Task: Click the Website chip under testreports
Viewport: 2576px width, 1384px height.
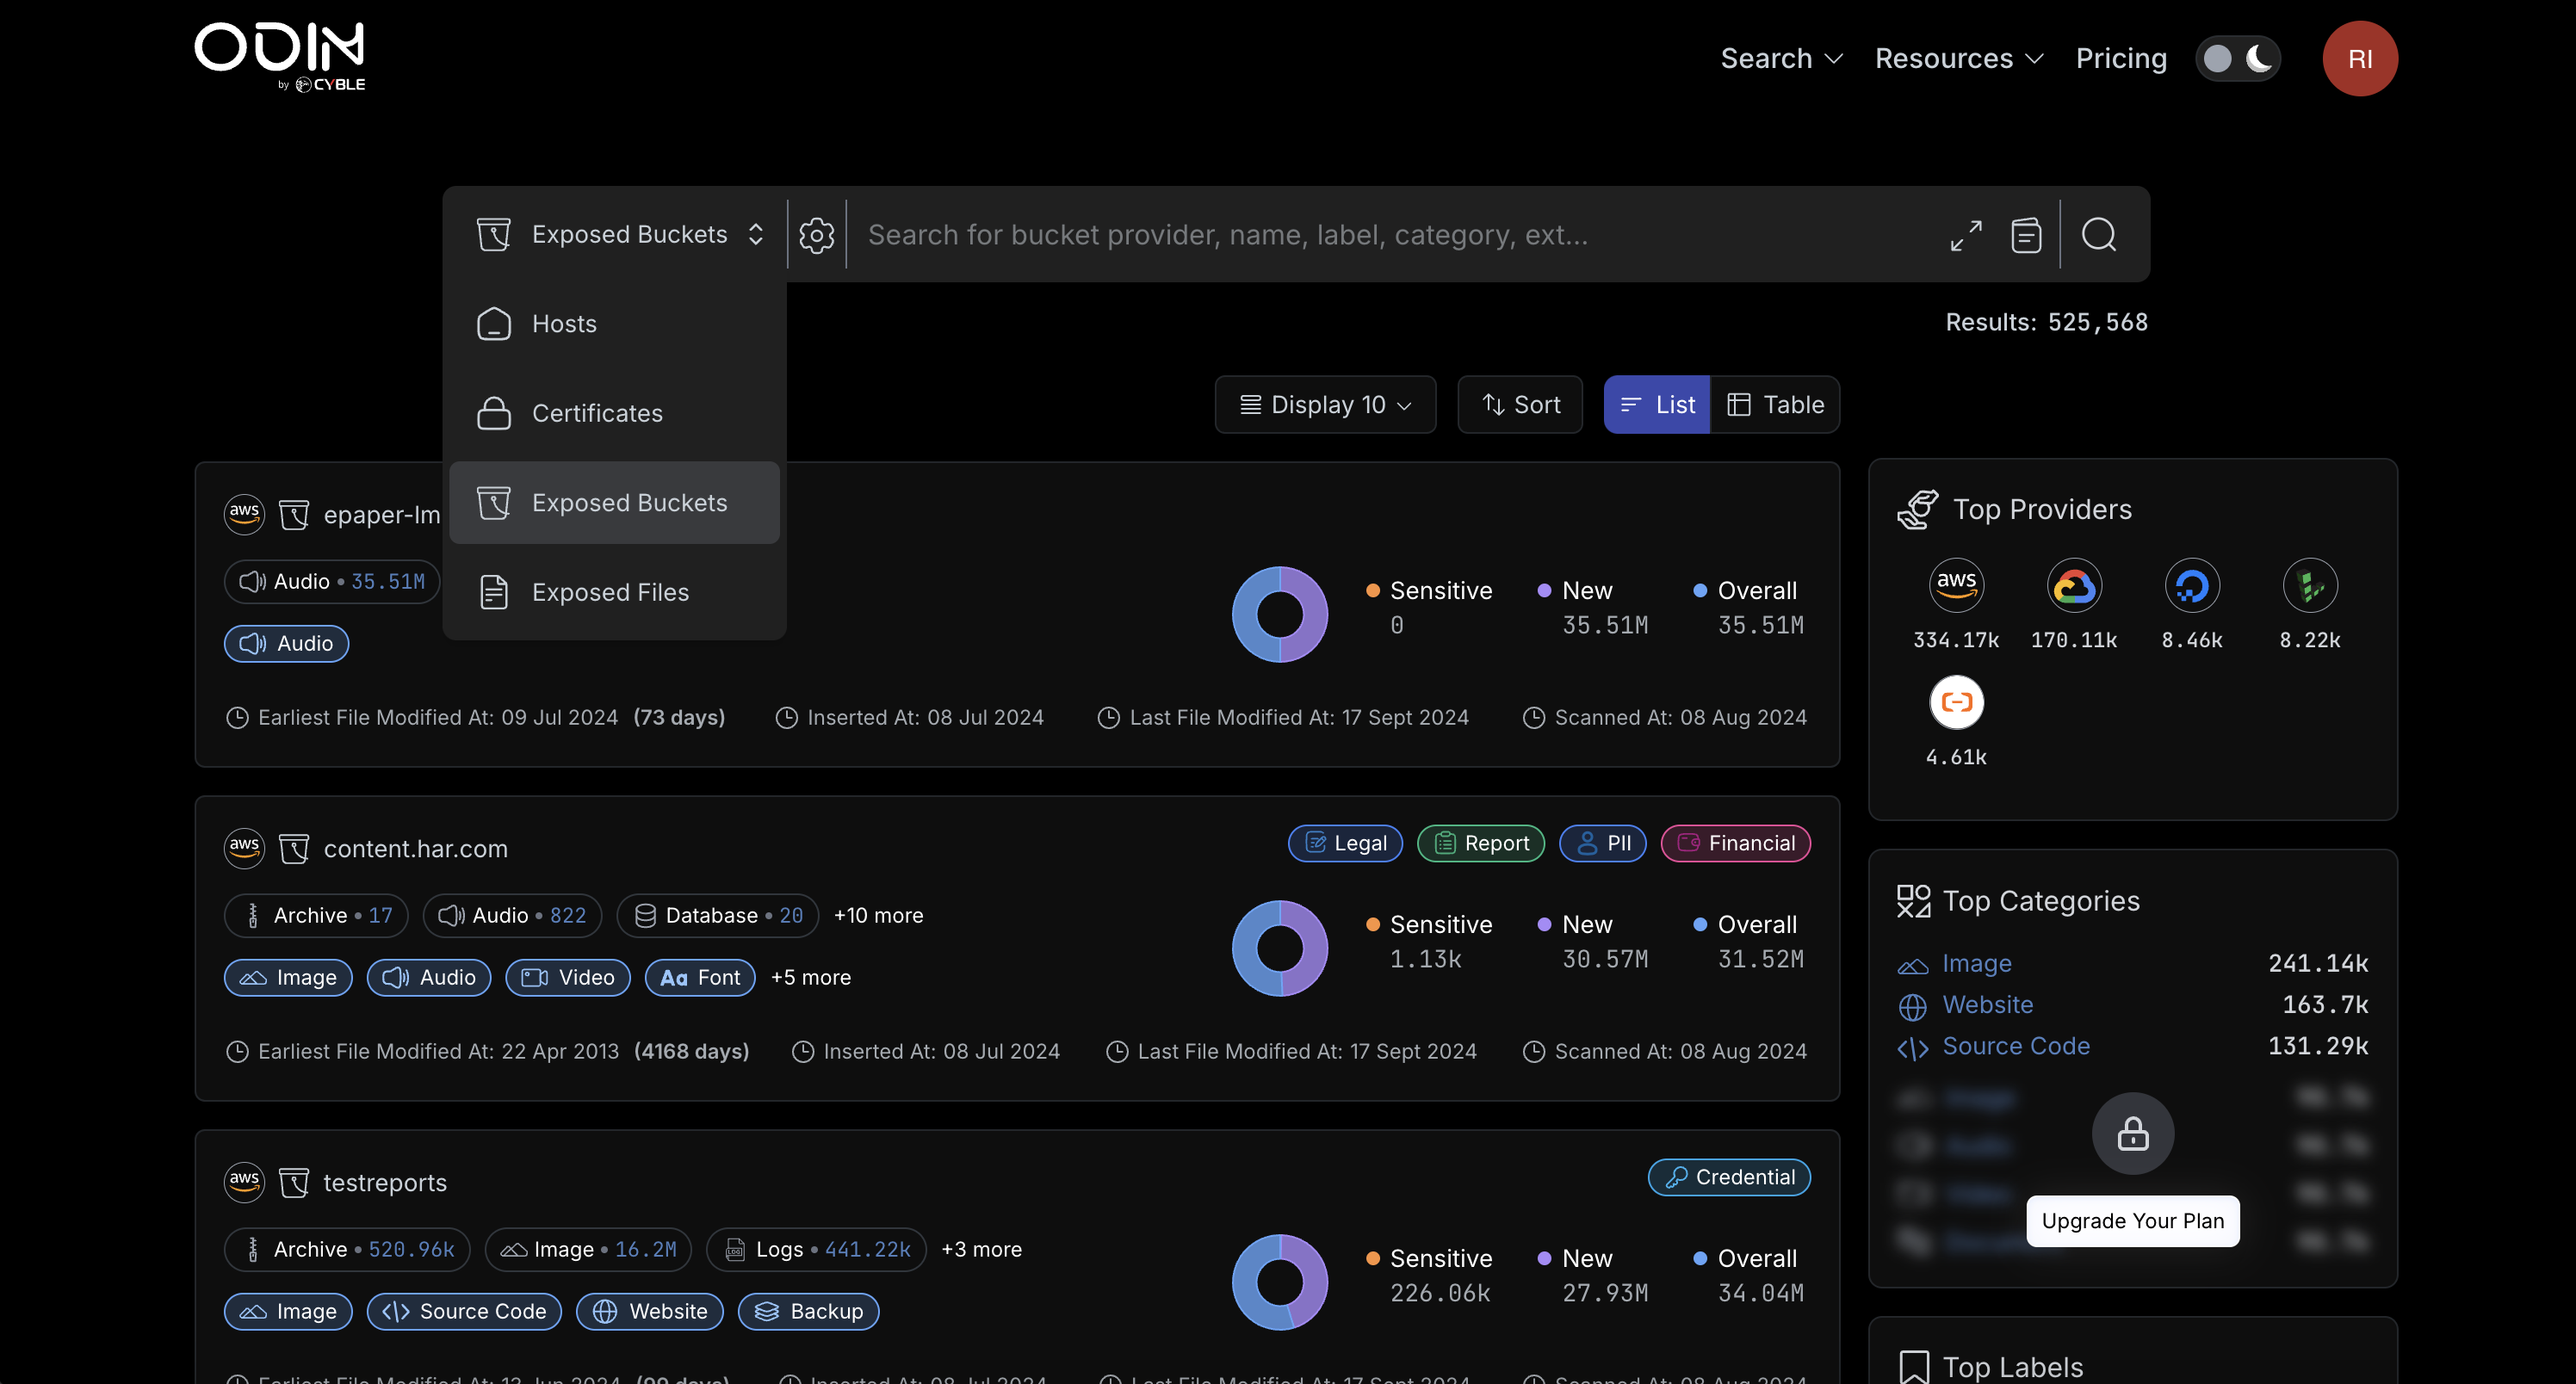Action: click(x=649, y=1311)
